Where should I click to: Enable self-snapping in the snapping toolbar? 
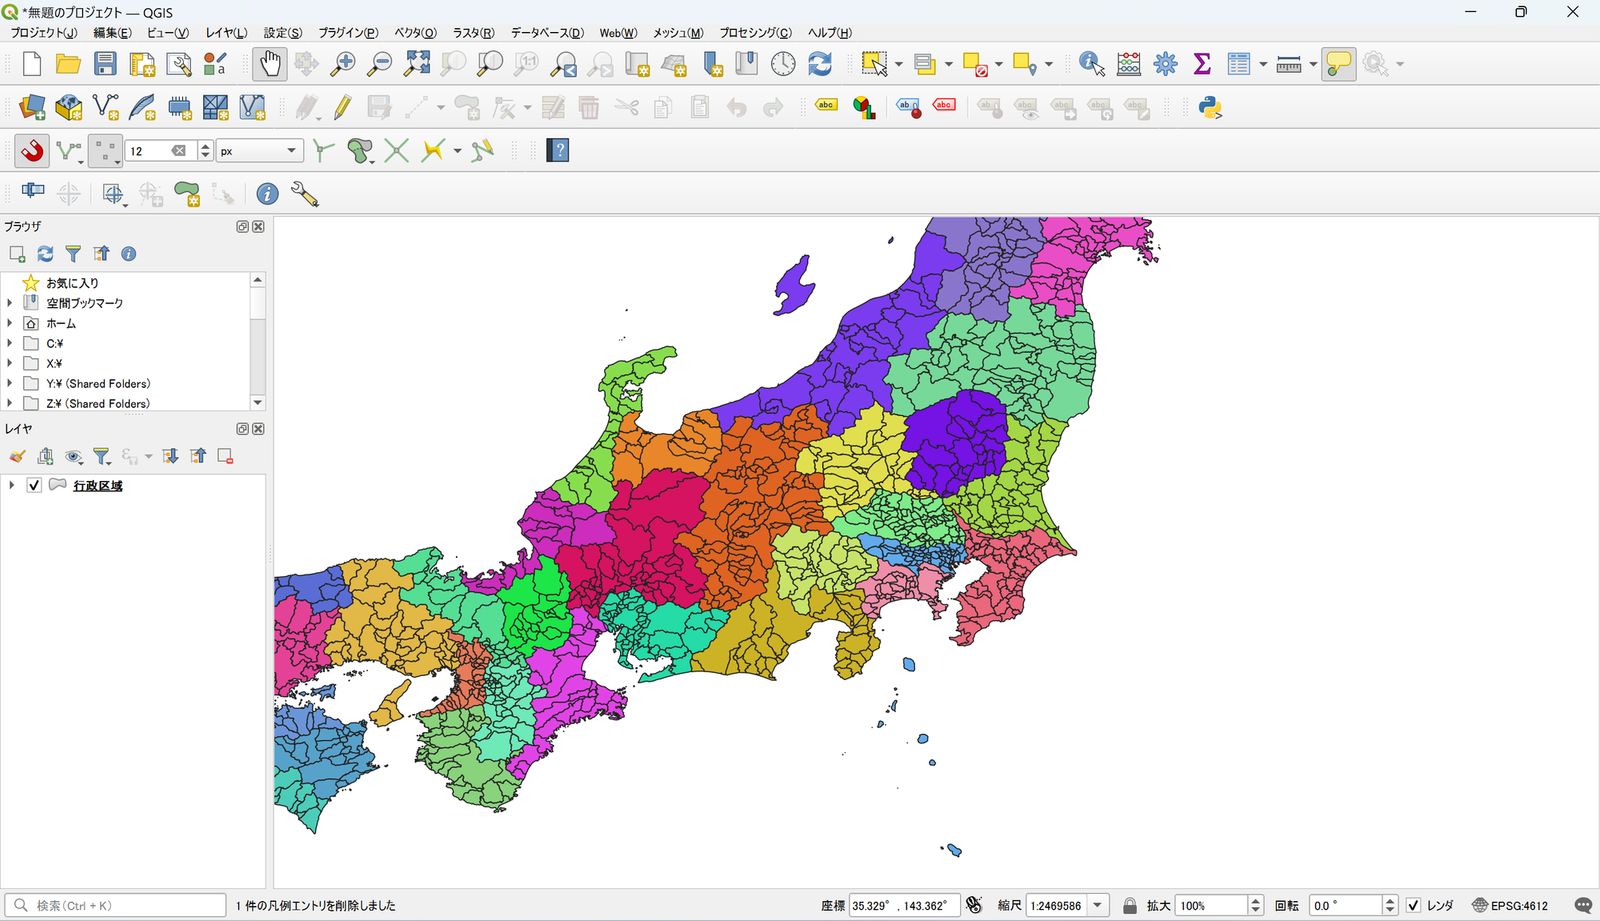482,151
